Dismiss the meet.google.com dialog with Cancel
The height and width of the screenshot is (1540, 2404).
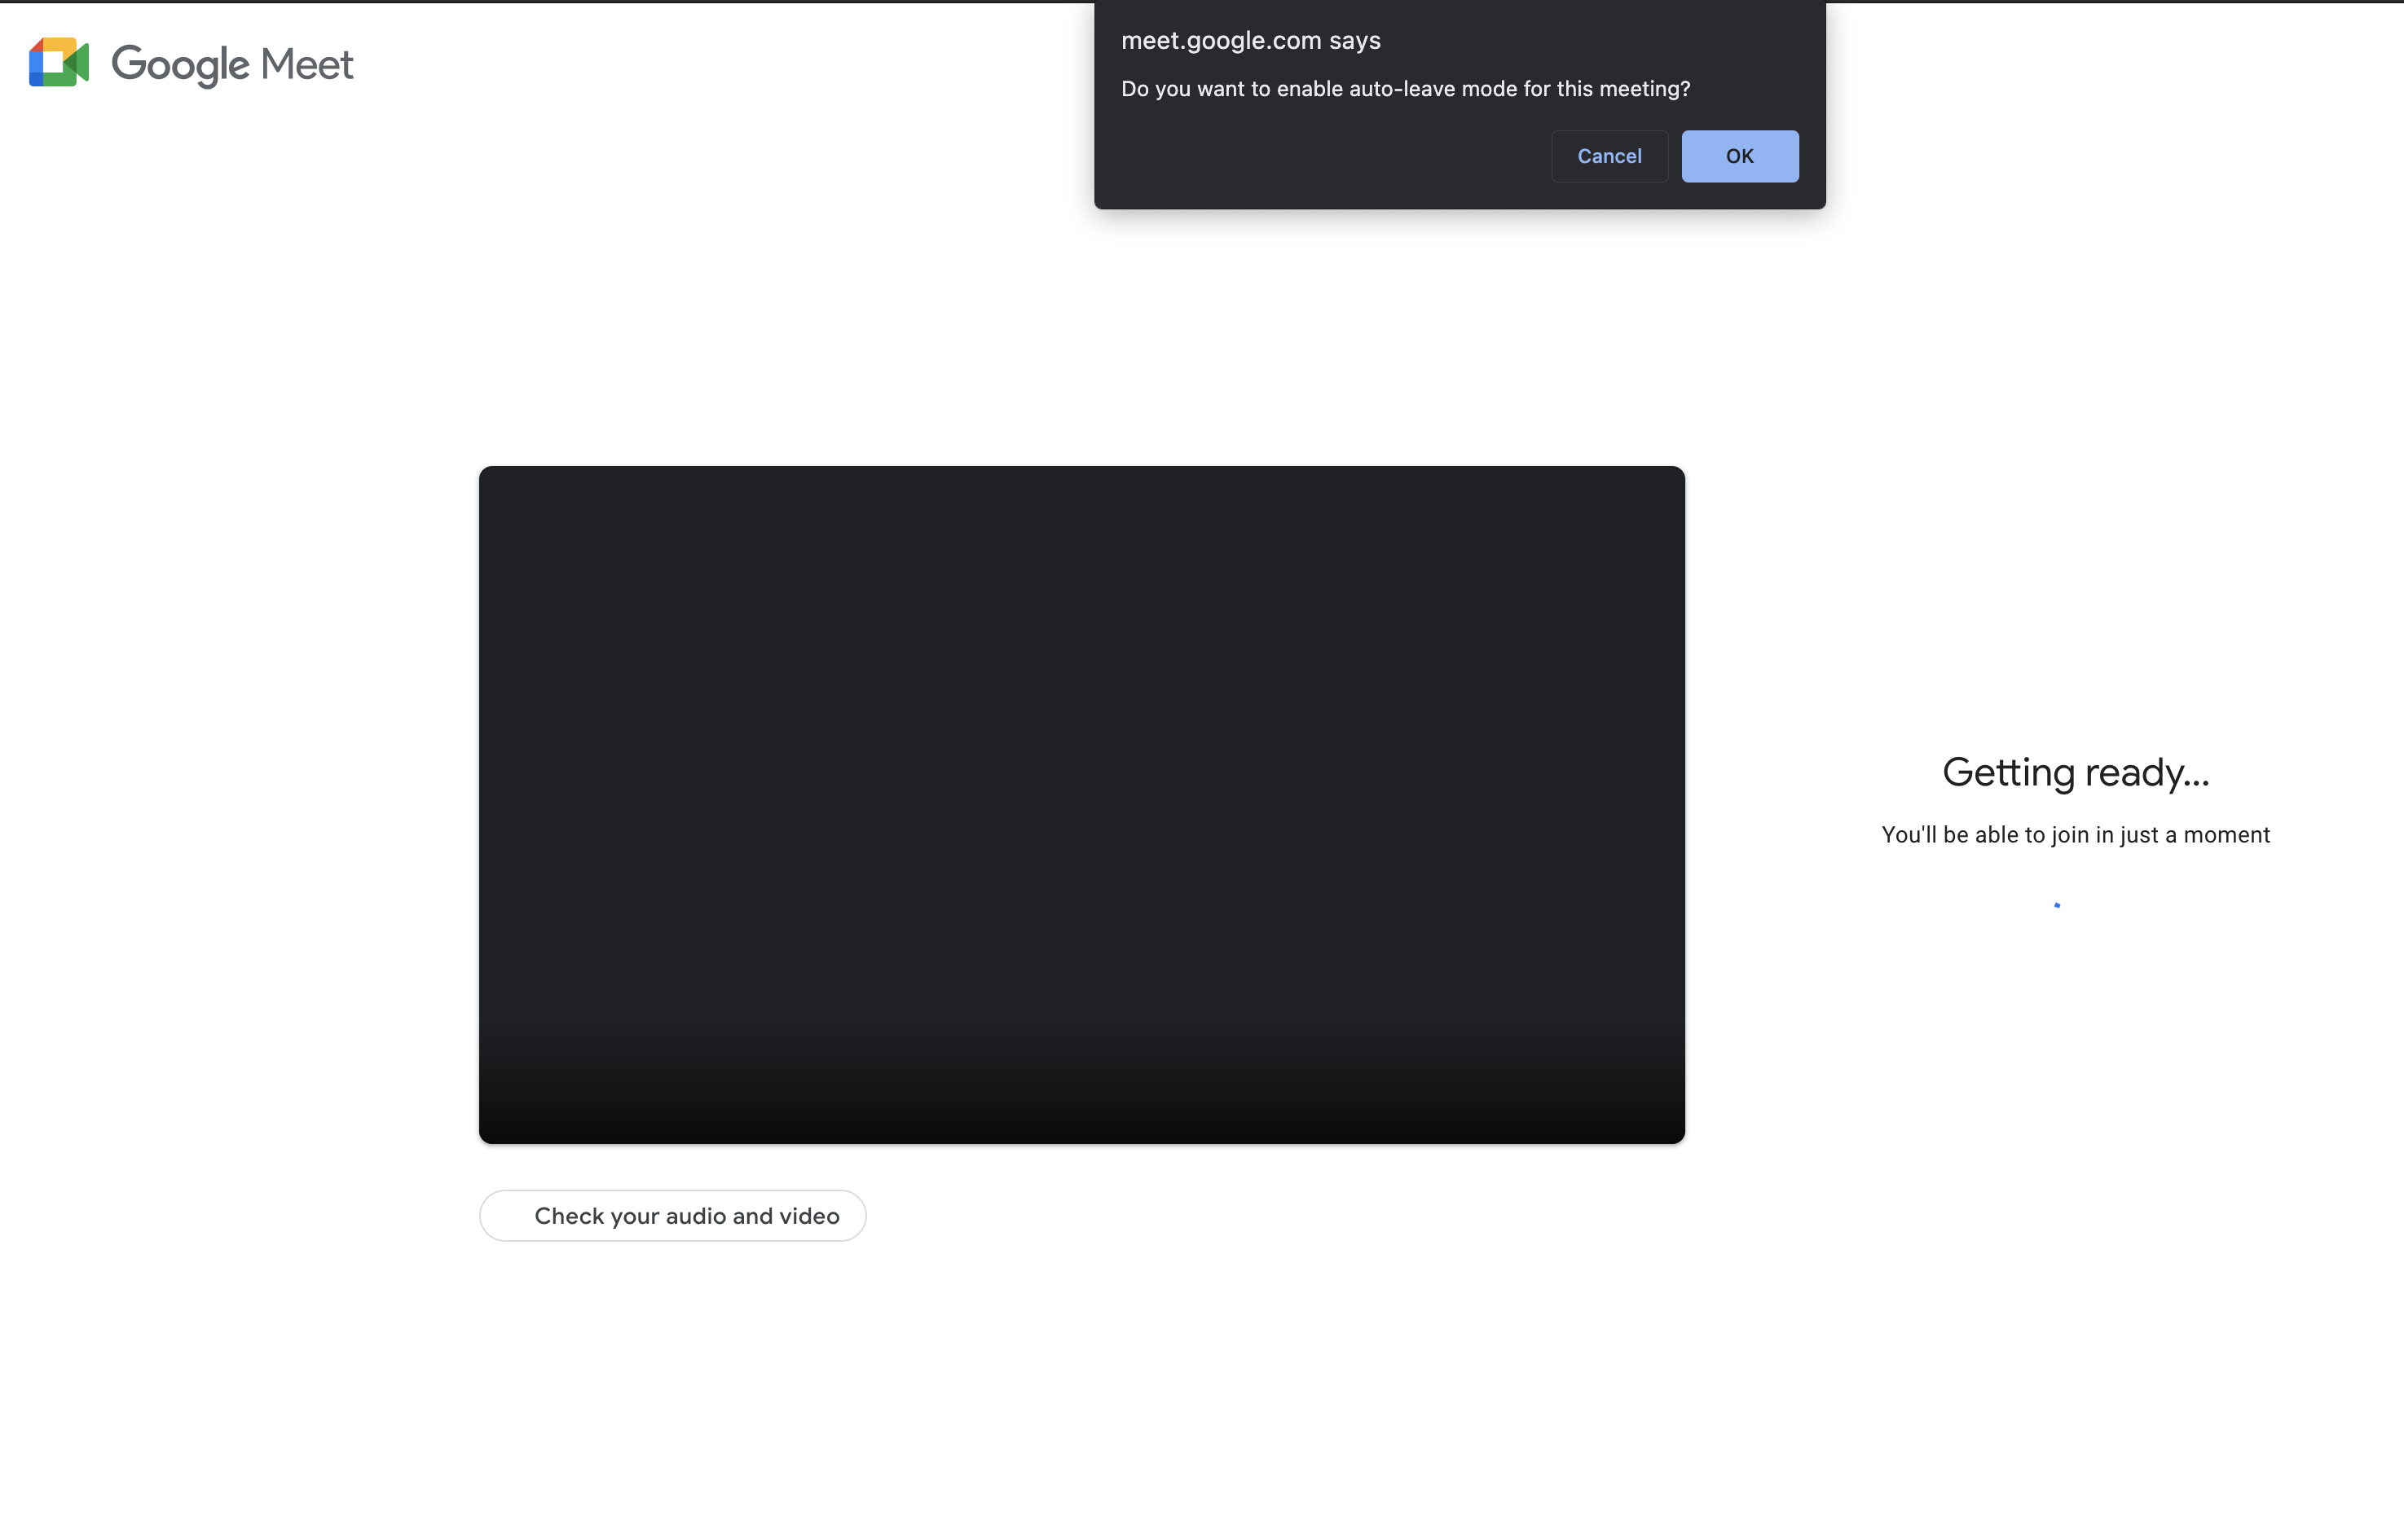pyautogui.click(x=1609, y=156)
